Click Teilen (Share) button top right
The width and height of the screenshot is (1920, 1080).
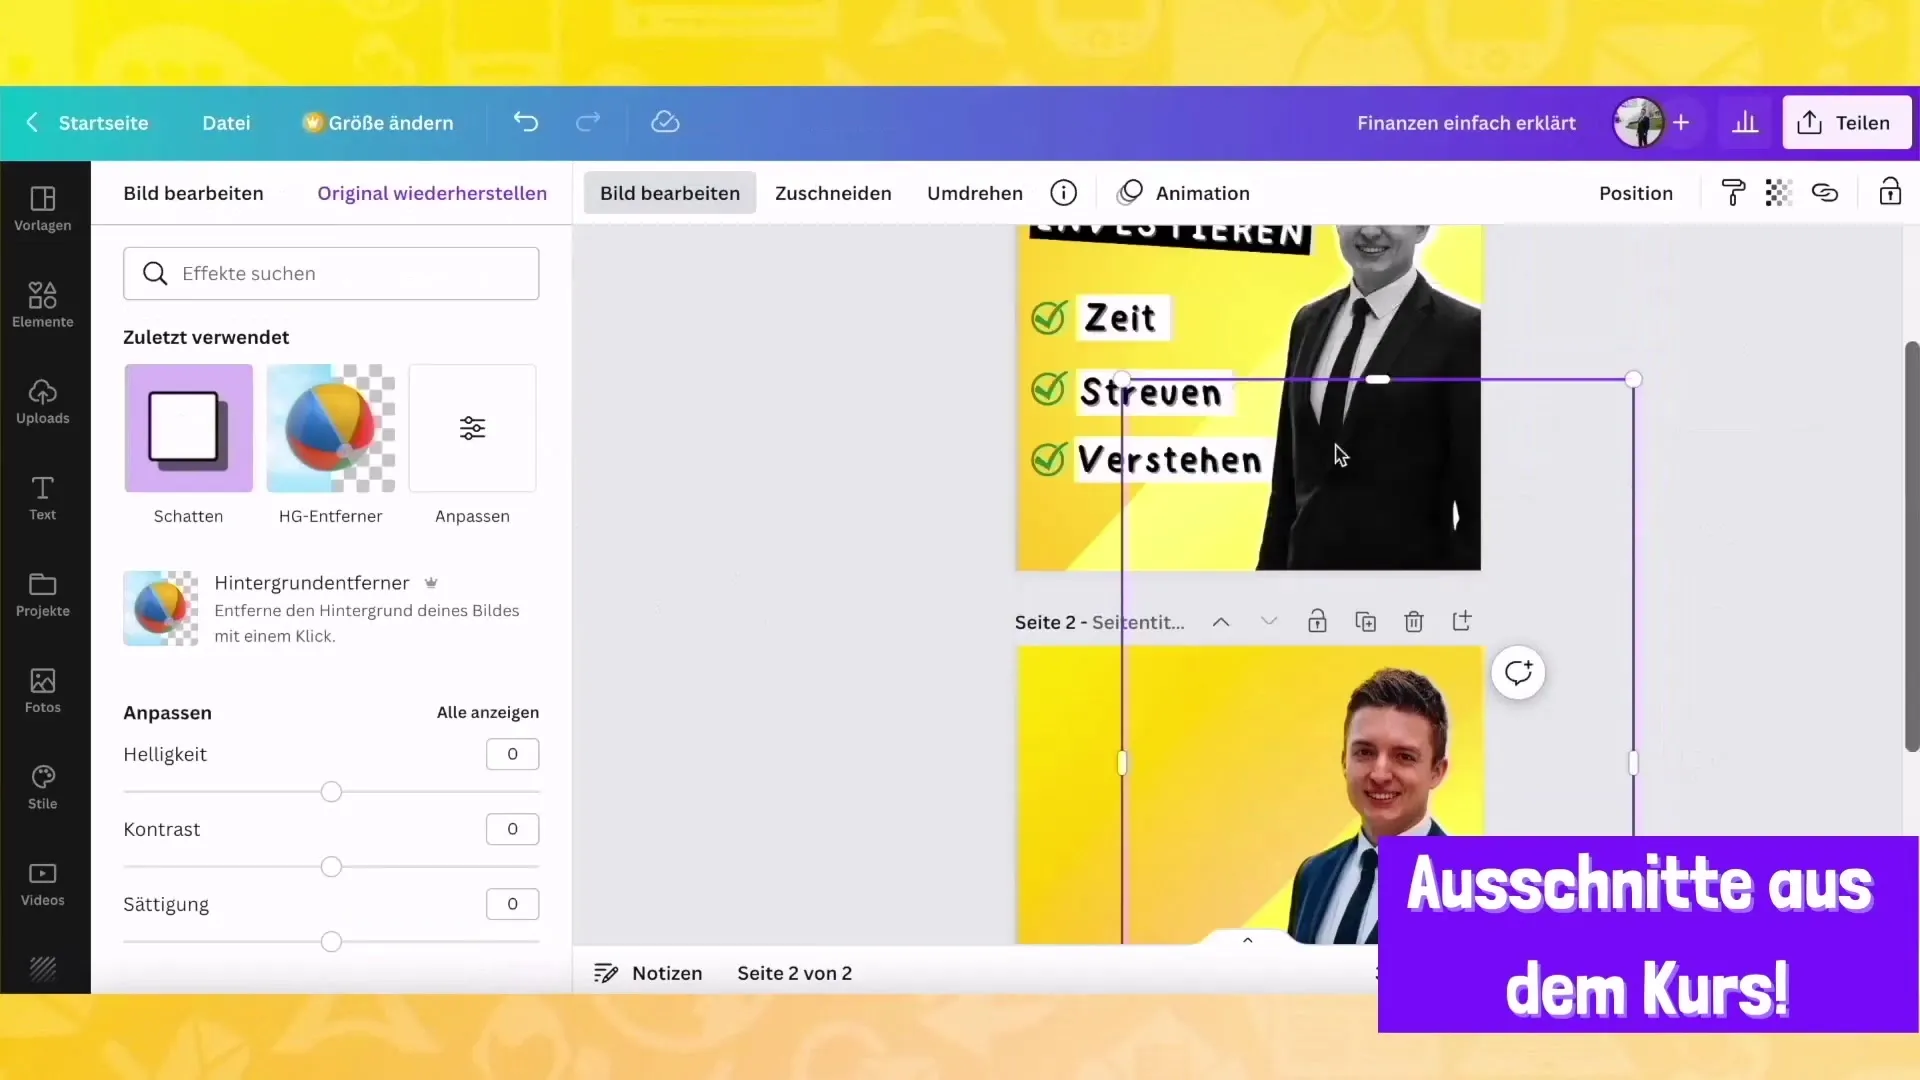(x=1847, y=123)
